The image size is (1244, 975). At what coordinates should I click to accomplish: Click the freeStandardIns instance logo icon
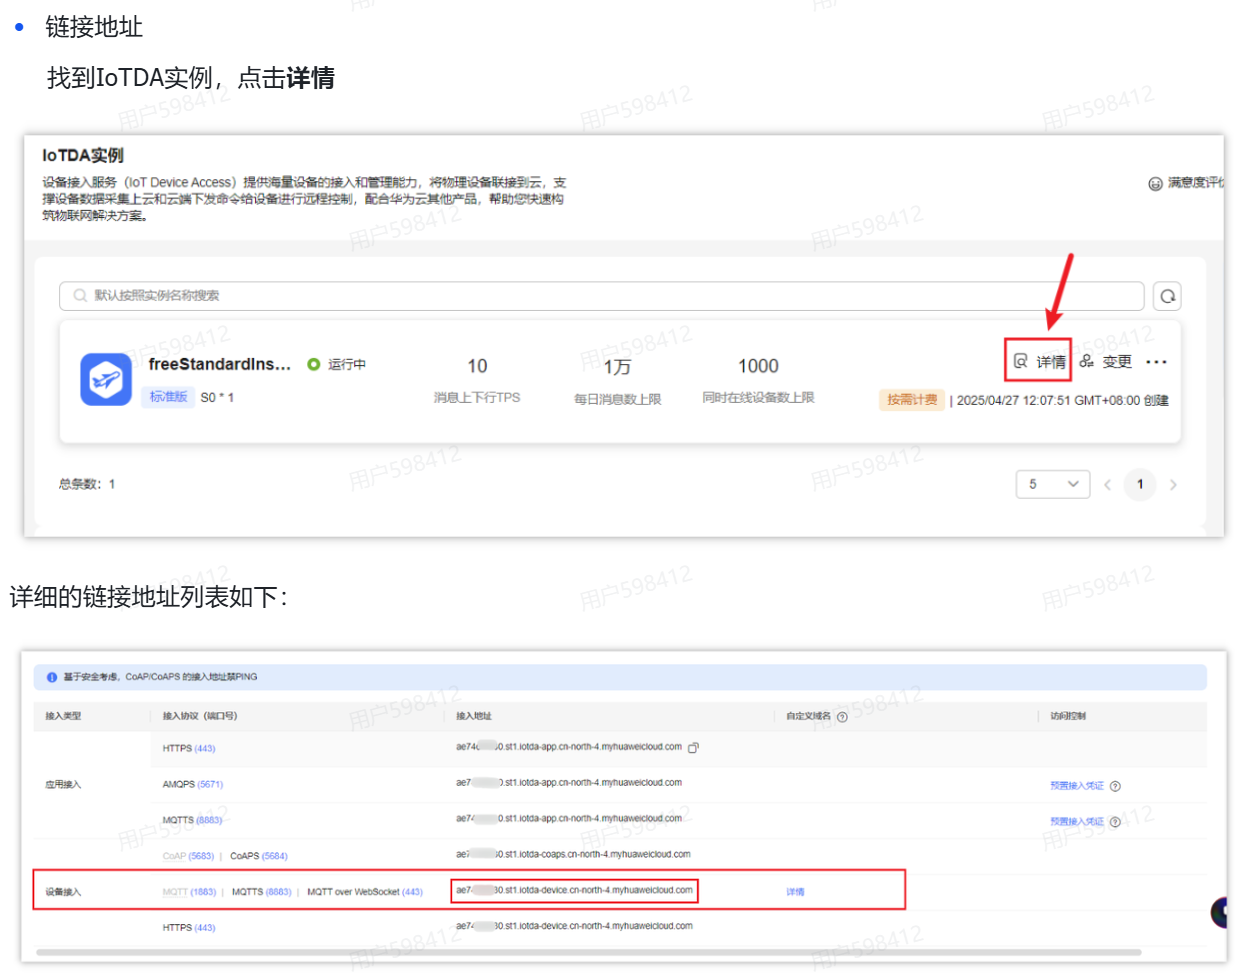tap(106, 379)
